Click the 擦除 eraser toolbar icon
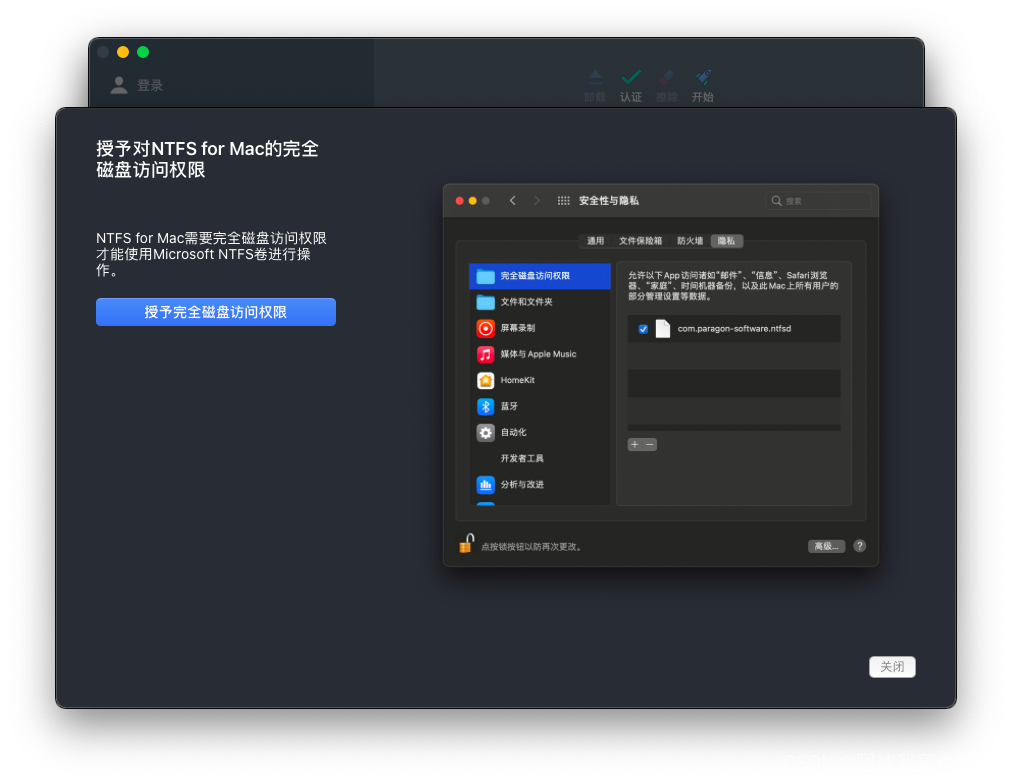The width and height of the screenshot is (1012, 782). tap(667, 77)
